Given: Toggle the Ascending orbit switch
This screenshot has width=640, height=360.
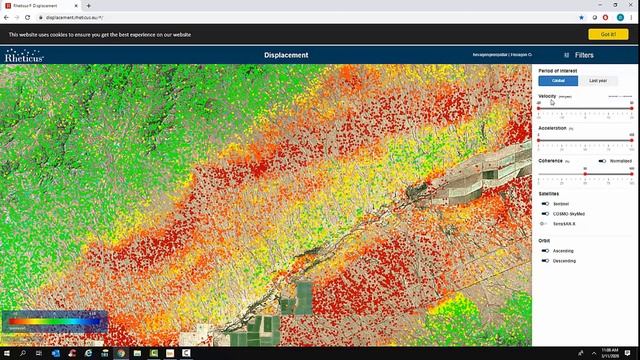Looking at the screenshot, I should coord(545,251).
